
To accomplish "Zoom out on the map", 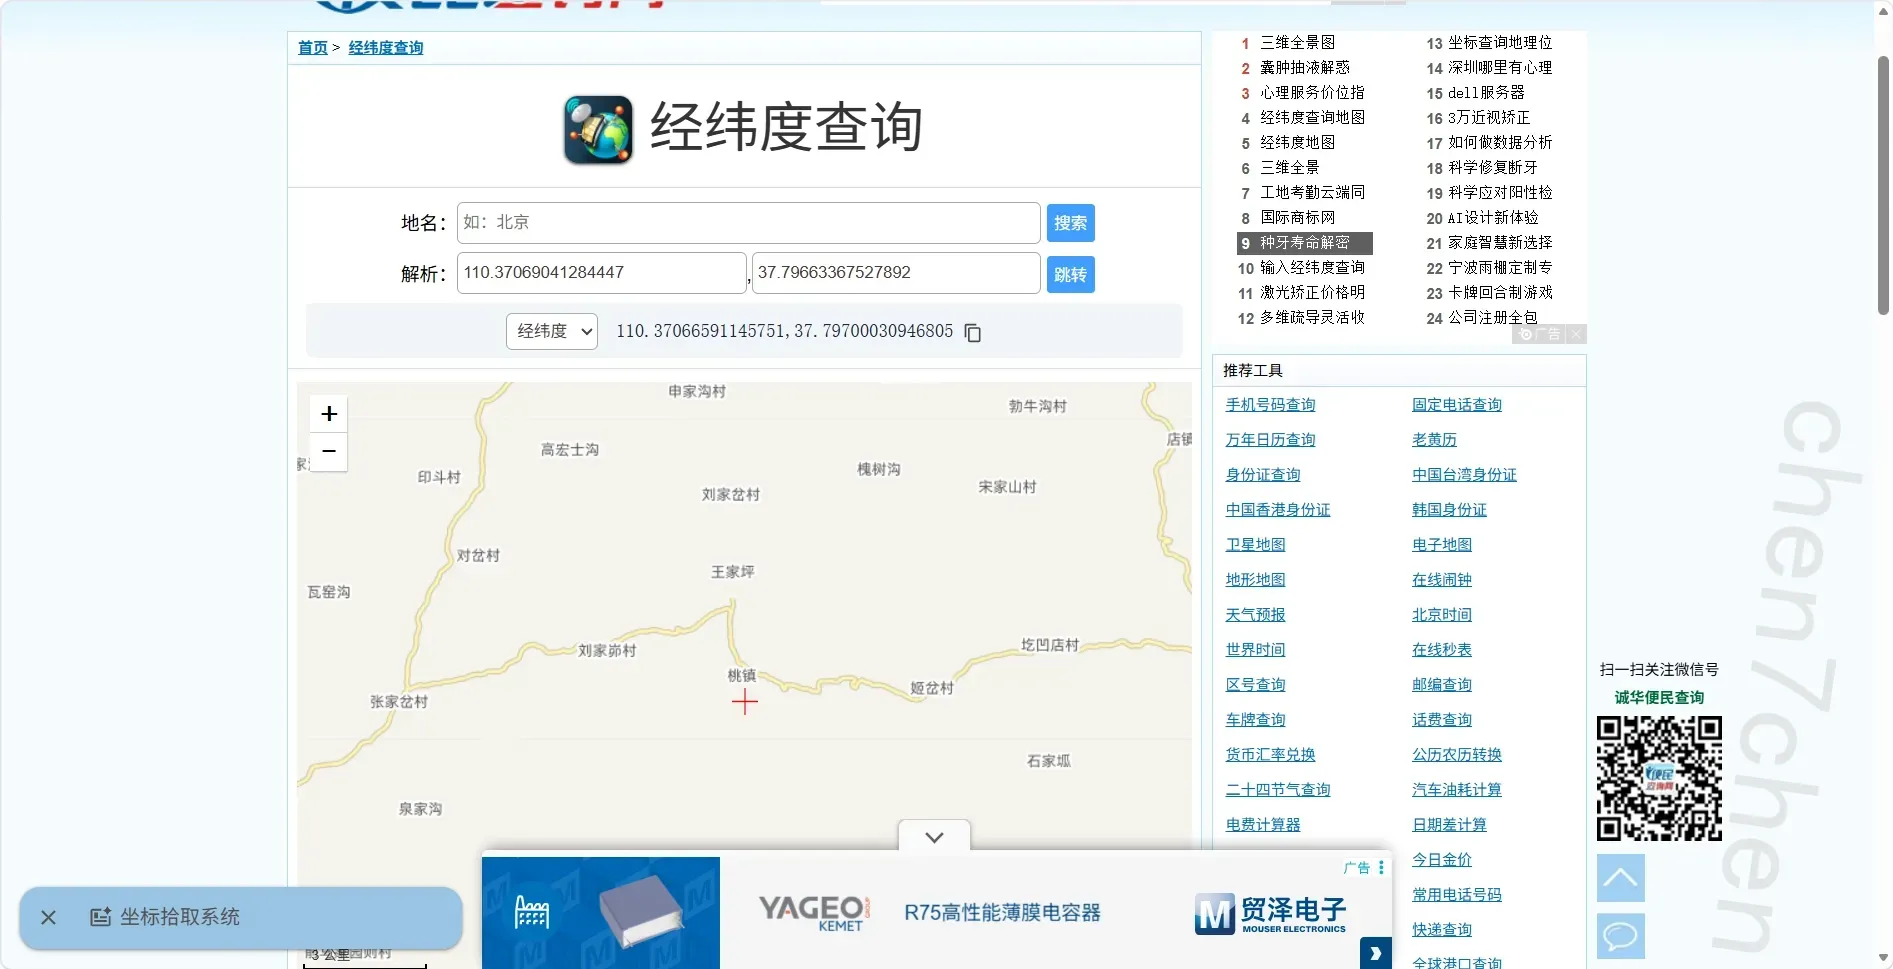I will tap(329, 451).
